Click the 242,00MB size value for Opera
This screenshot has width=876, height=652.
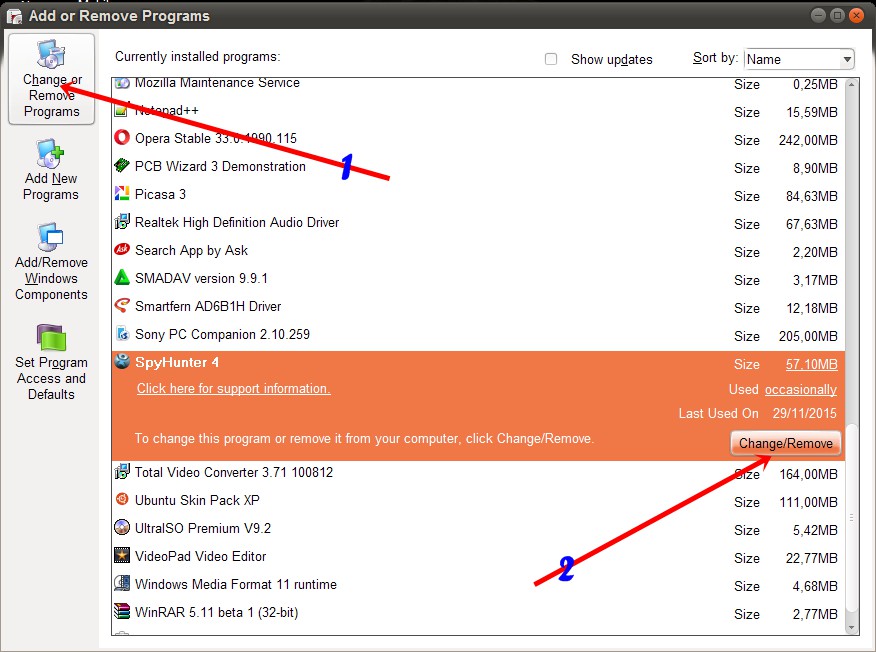coord(808,140)
